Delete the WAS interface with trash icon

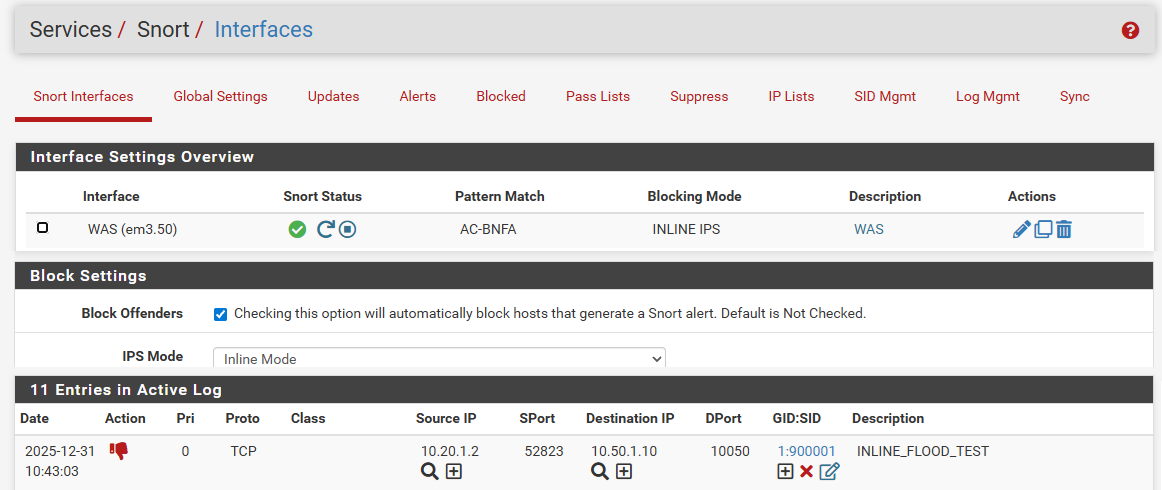point(1063,230)
